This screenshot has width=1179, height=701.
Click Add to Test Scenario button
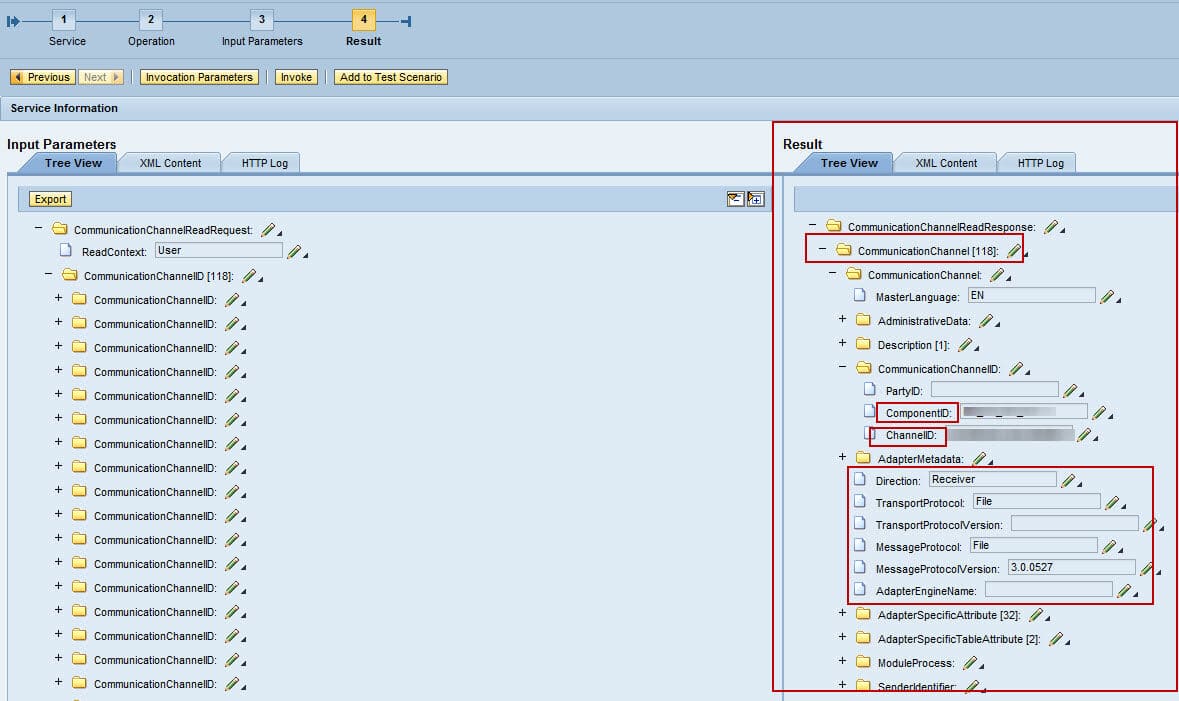coord(390,77)
